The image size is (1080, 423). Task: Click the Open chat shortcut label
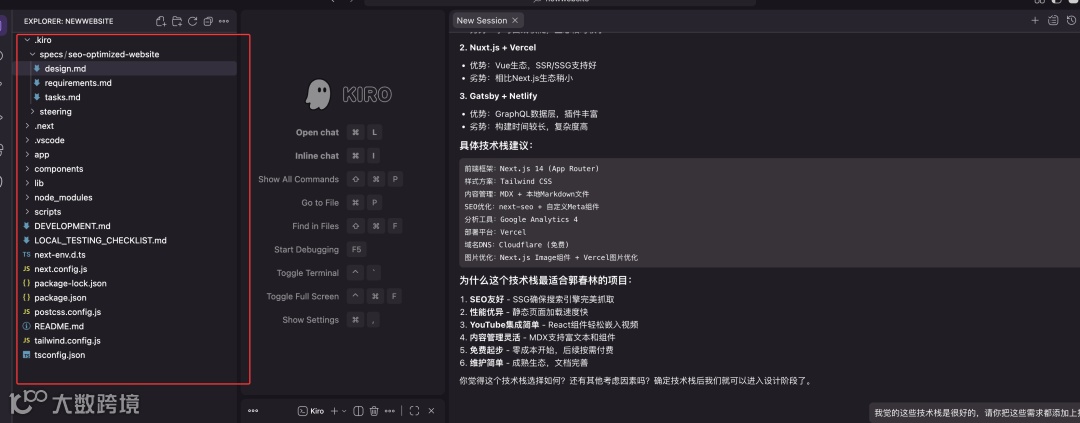317,132
